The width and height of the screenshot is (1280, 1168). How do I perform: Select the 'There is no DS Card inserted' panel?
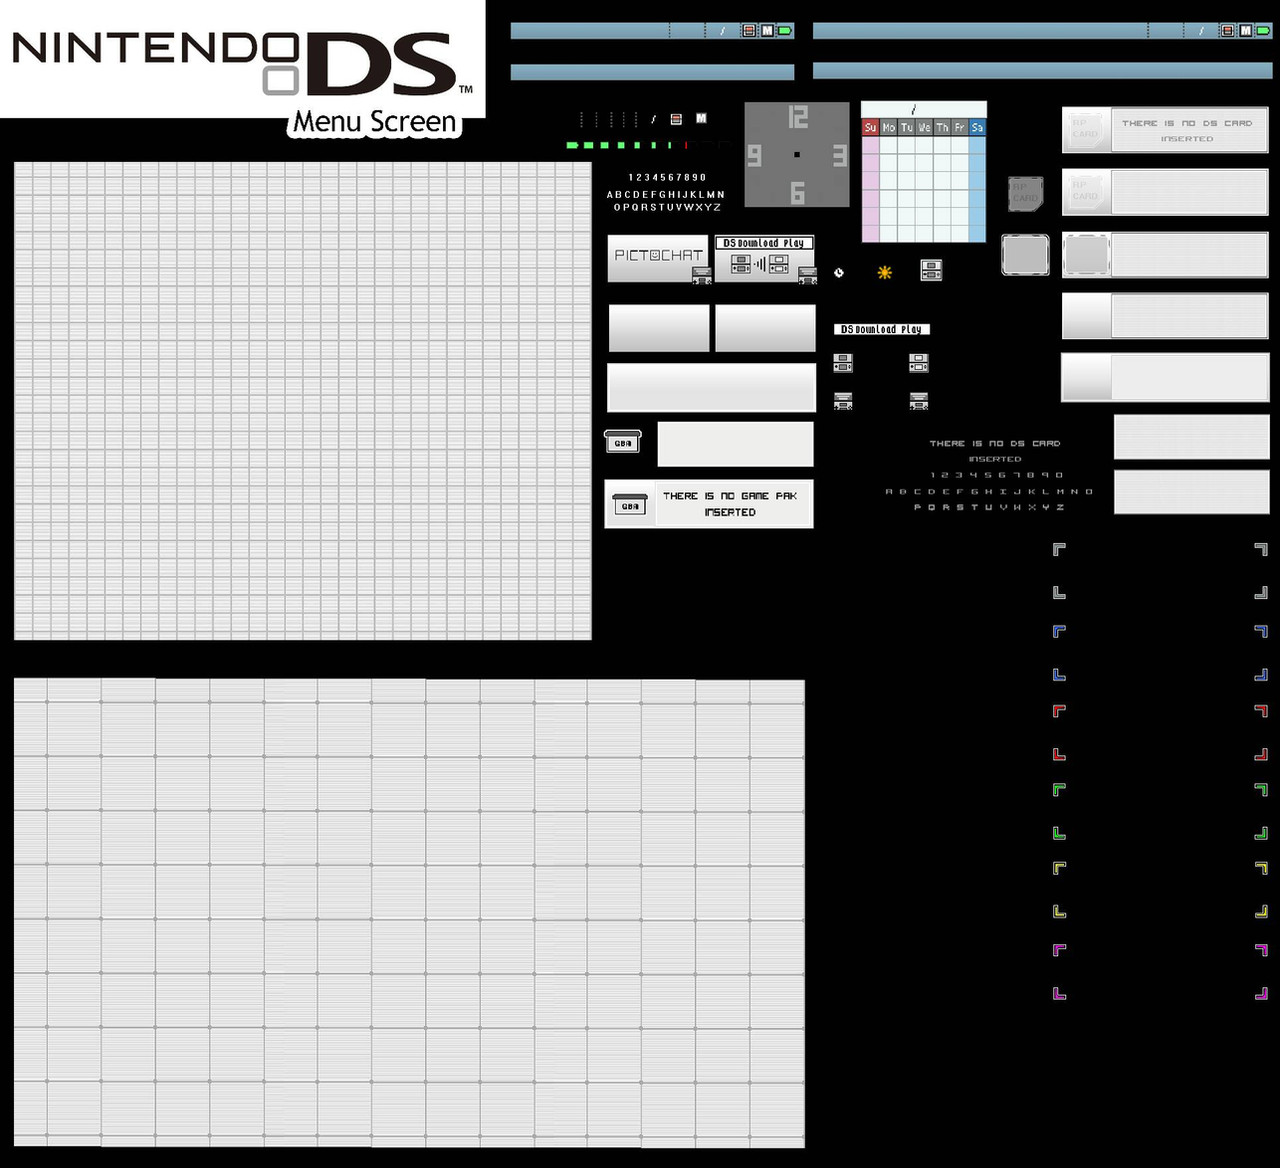click(1165, 130)
